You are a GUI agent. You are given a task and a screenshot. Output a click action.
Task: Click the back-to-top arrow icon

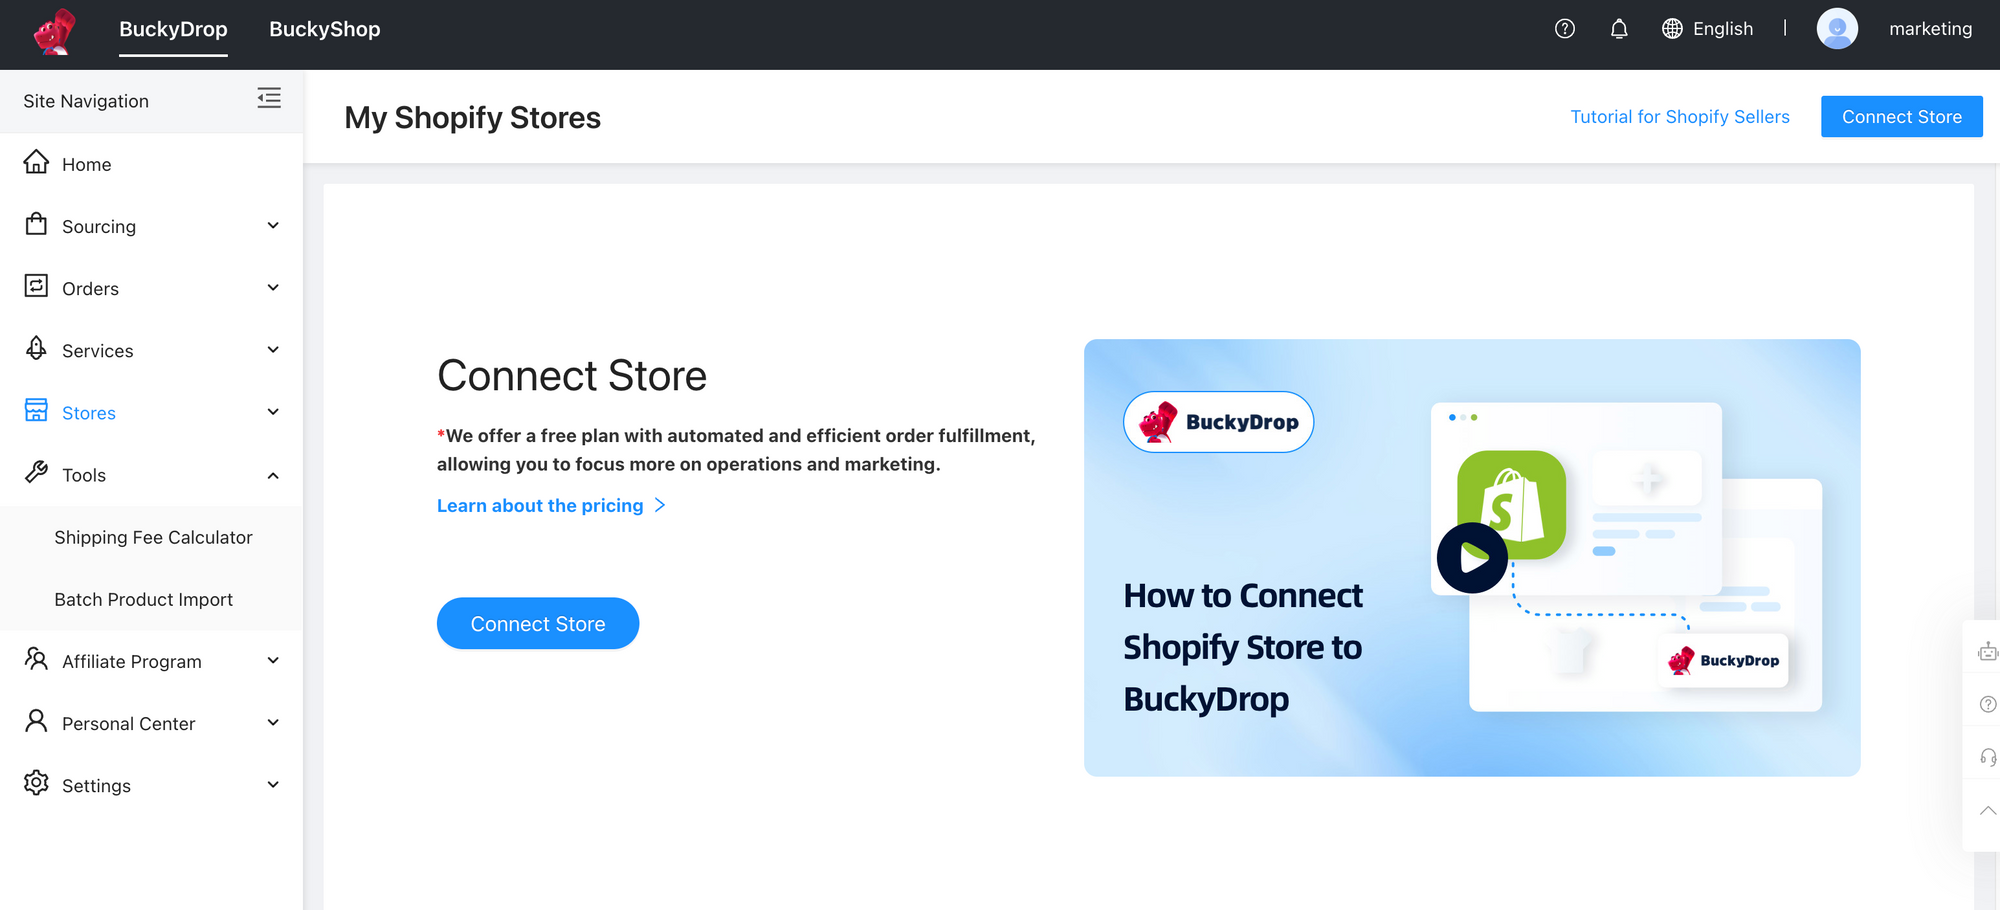[x=1988, y=811]
